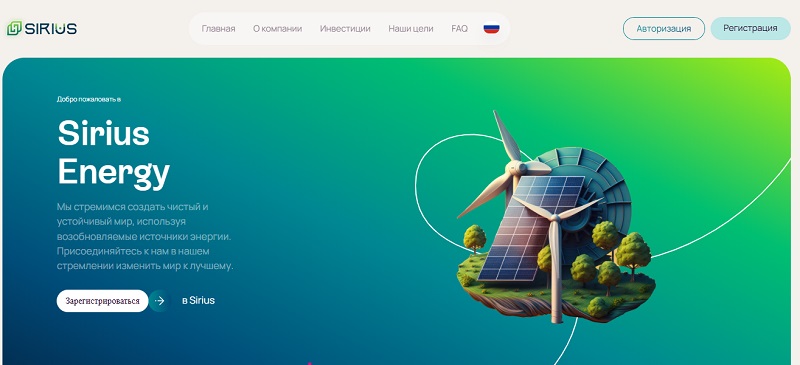Click the Регистрация button in header
Viewport: 800px width, 365px height.
[750, 28]
